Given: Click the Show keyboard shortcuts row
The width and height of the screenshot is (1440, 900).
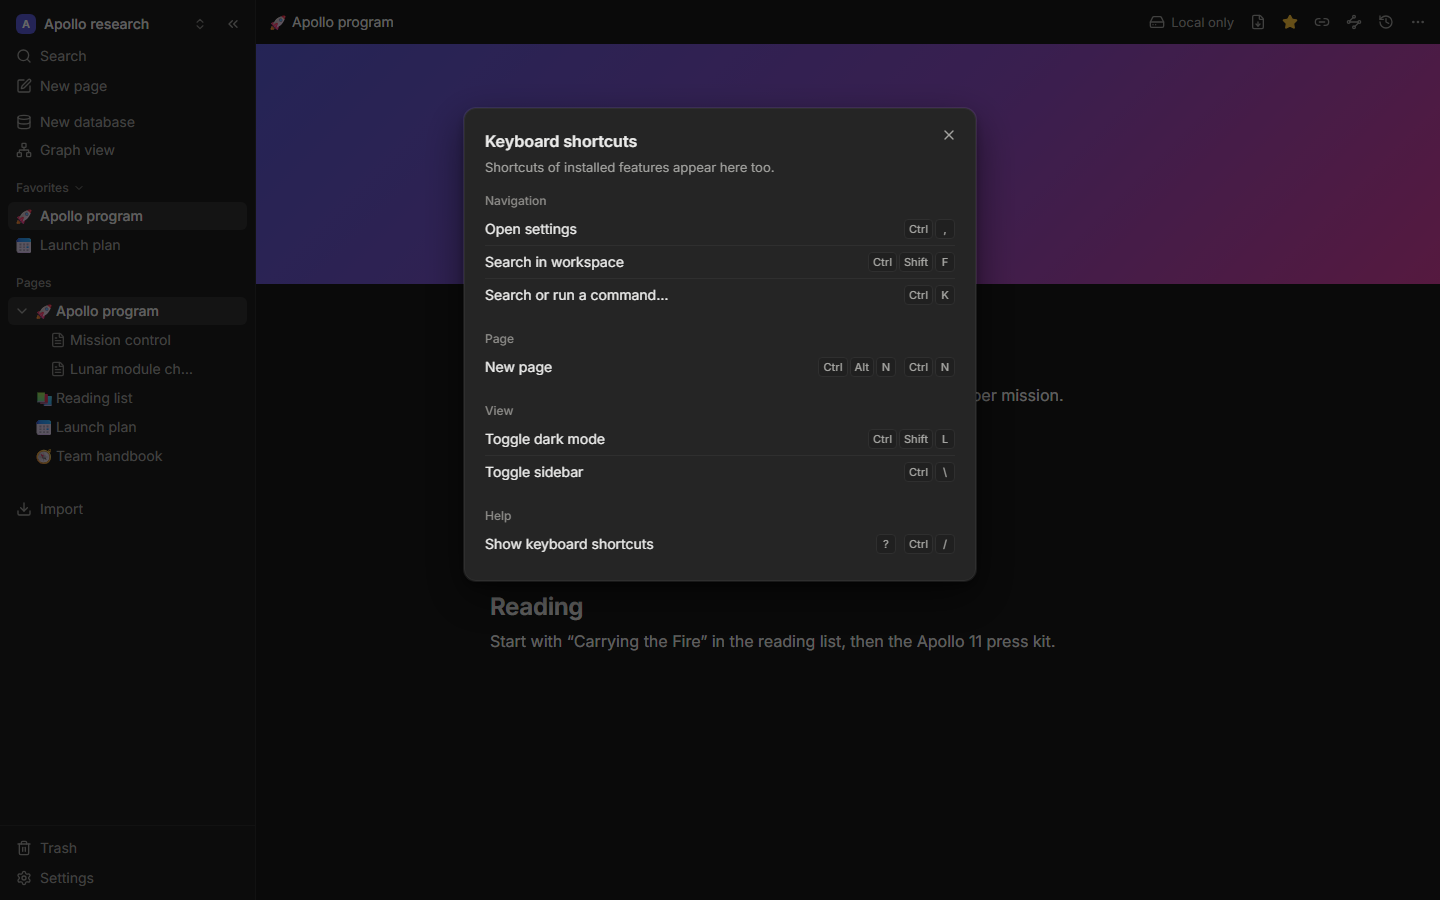Looking at the screenshot, I should coord(720,544).
